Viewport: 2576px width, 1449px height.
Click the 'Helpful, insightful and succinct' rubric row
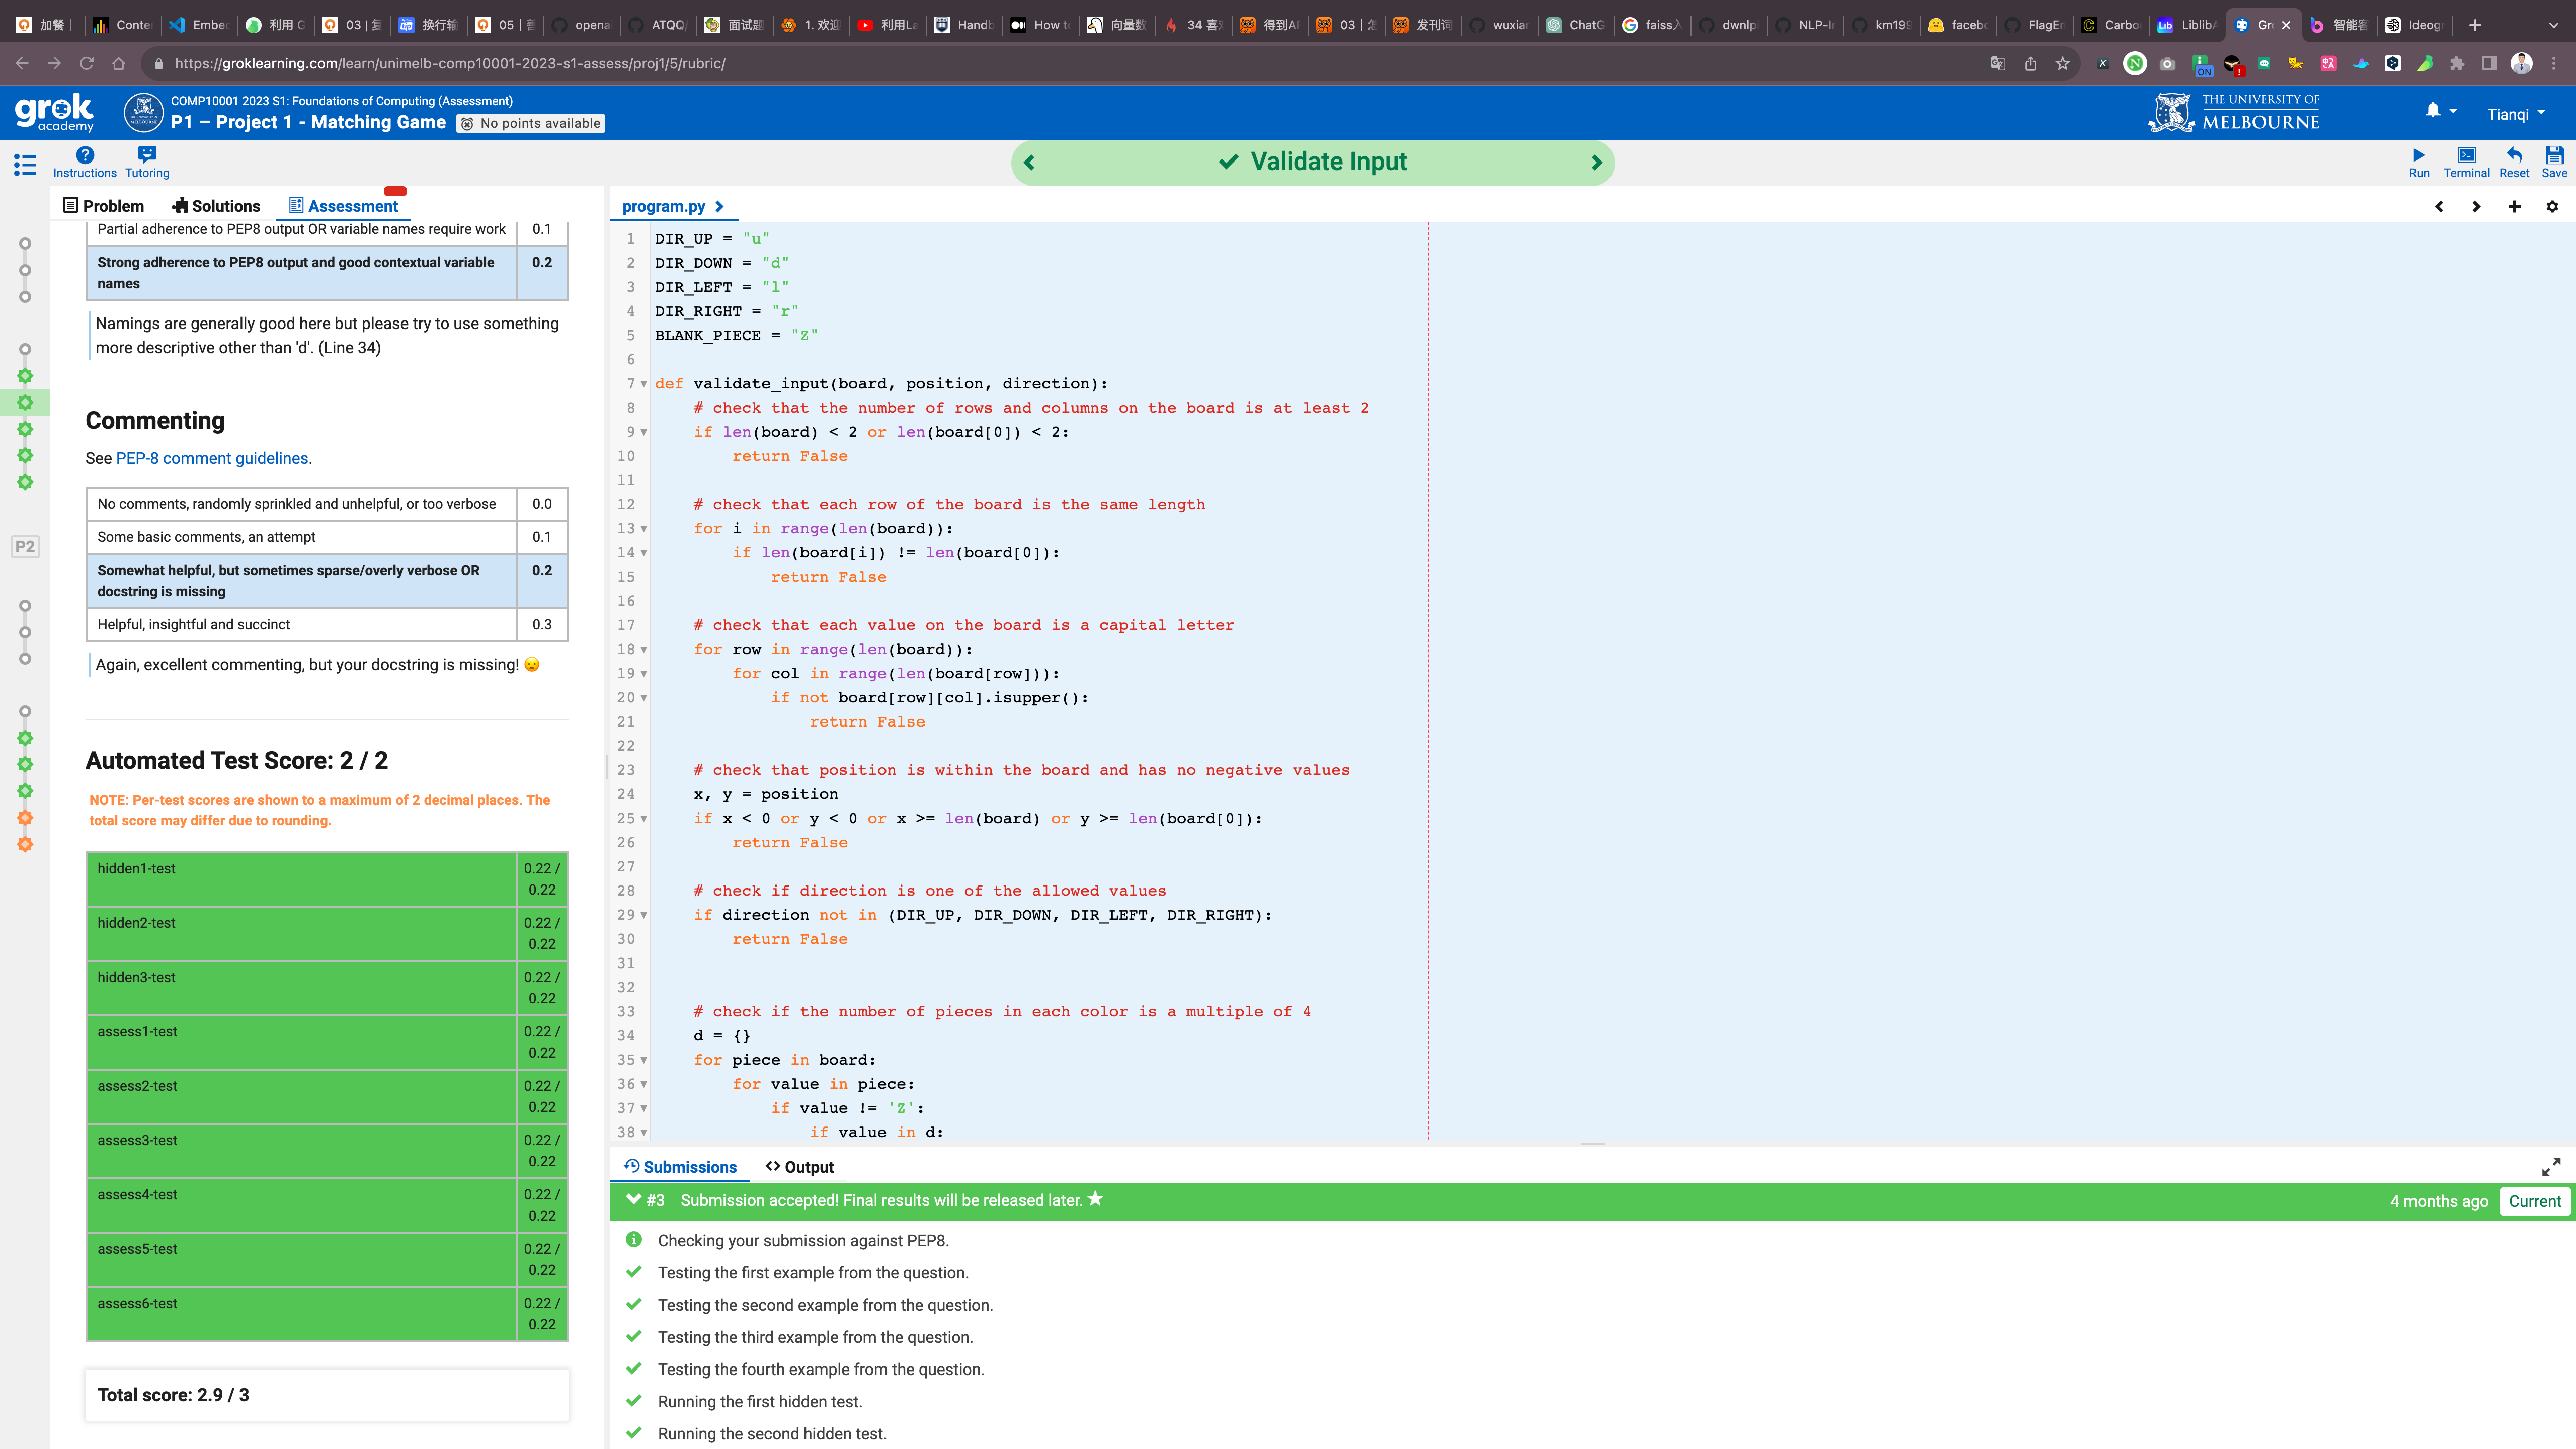click(x=327, y=625)
